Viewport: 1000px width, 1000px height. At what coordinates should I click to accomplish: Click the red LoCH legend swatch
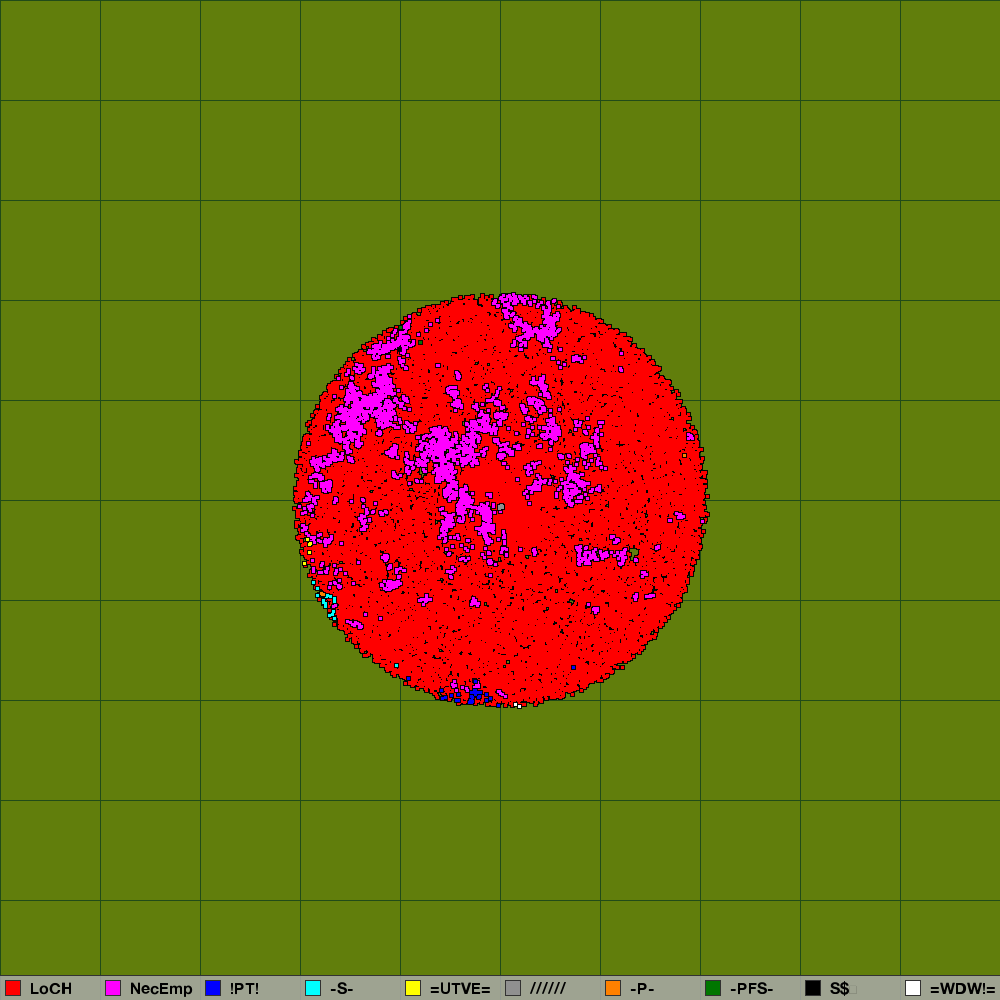(x=13, y=988)
